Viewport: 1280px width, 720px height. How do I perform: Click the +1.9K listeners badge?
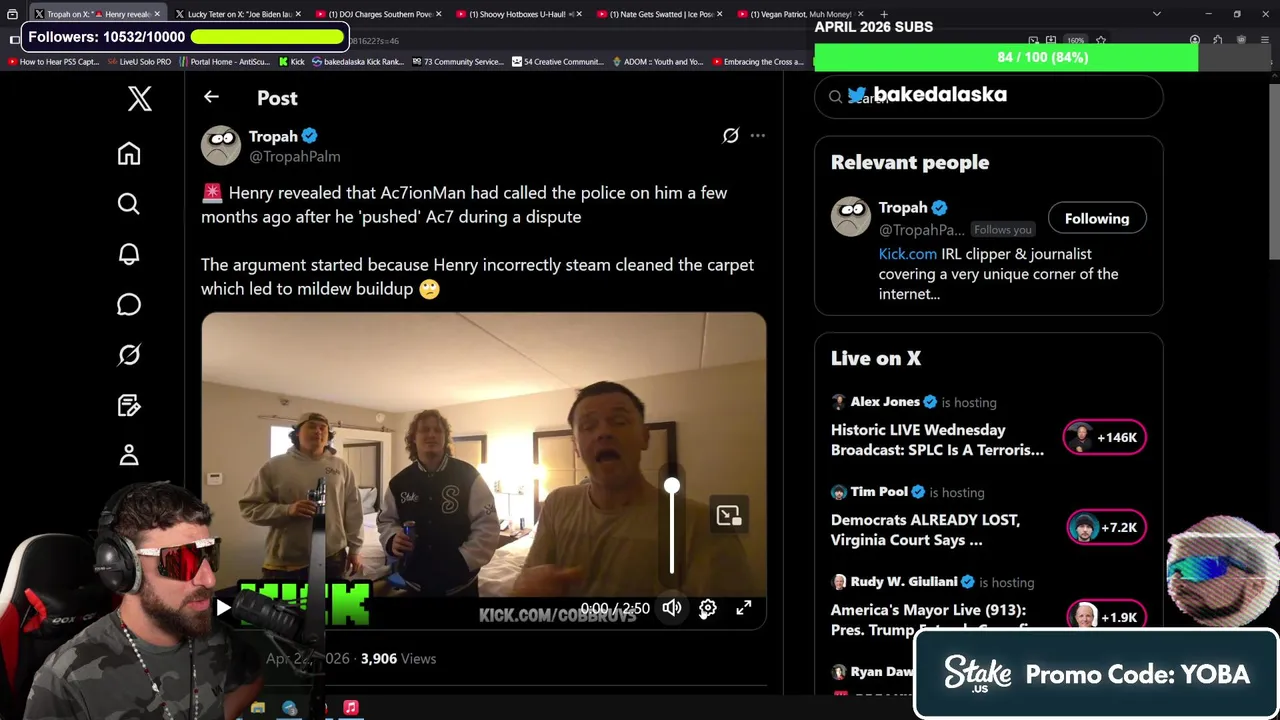click(1105, 616)
